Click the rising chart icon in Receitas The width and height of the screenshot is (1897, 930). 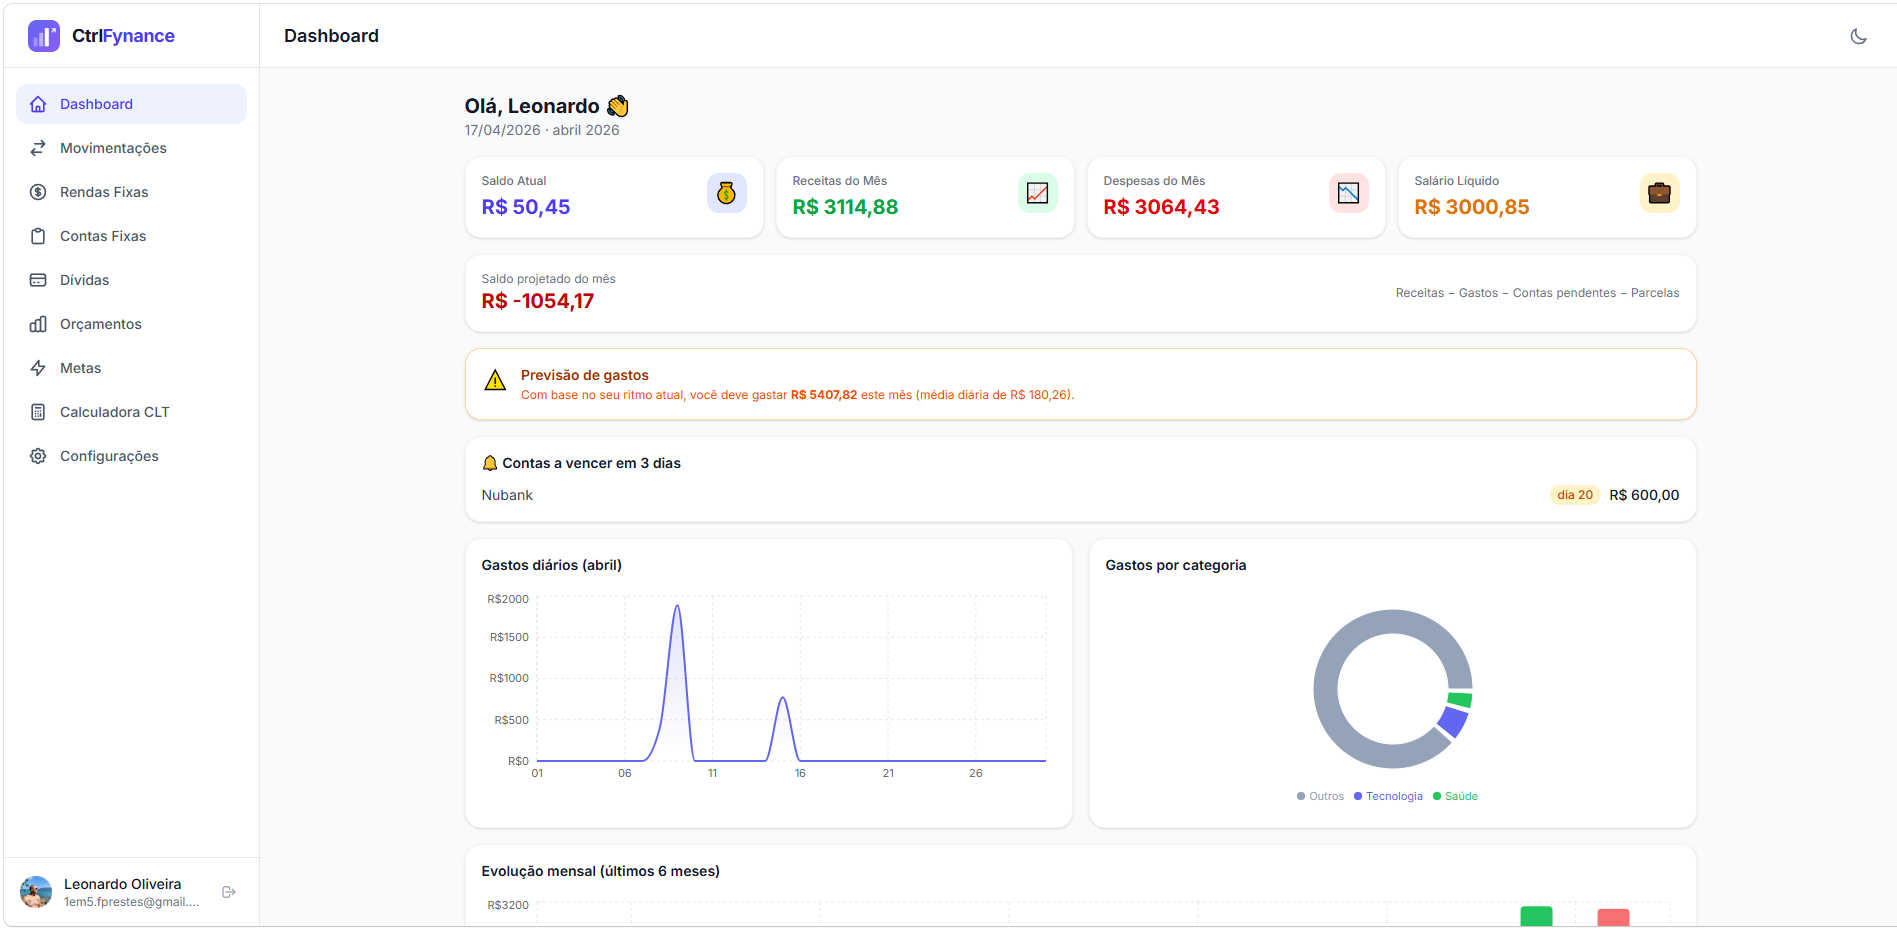click(1037, 193)
